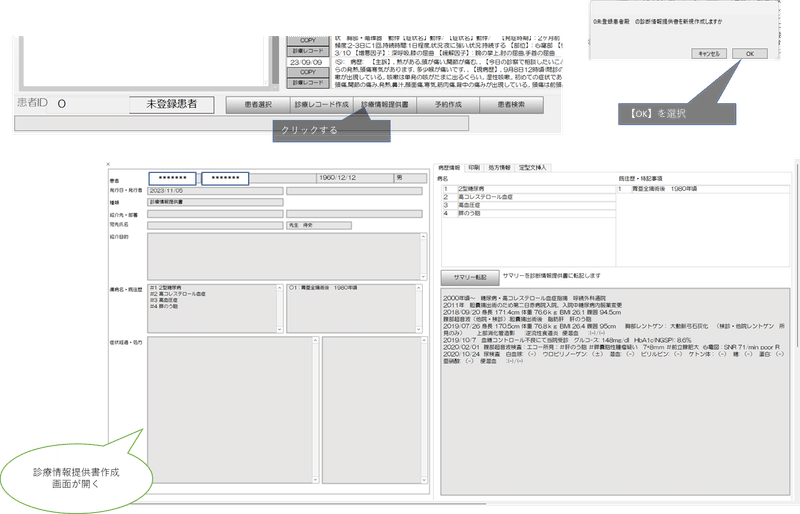Image resolution: width=800 pixels, height=514 pixels.
Task: Select row 1 2型糖尿病 in 病名 list
Action: click(x=529, y=189)
